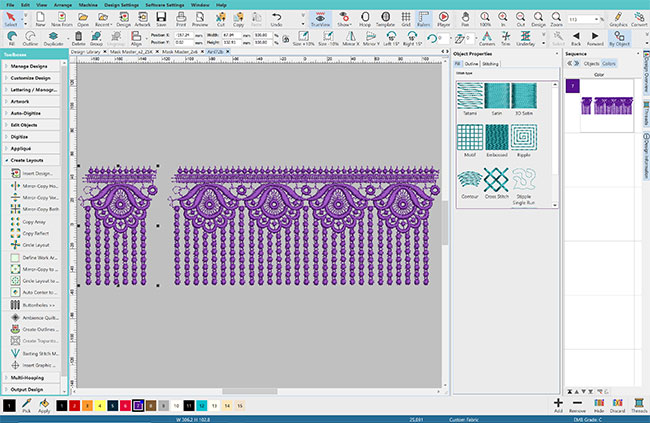Switch to Stitching tab in Object Properties
The width and height of the screenshot is (650, 423).
[490, 64]
